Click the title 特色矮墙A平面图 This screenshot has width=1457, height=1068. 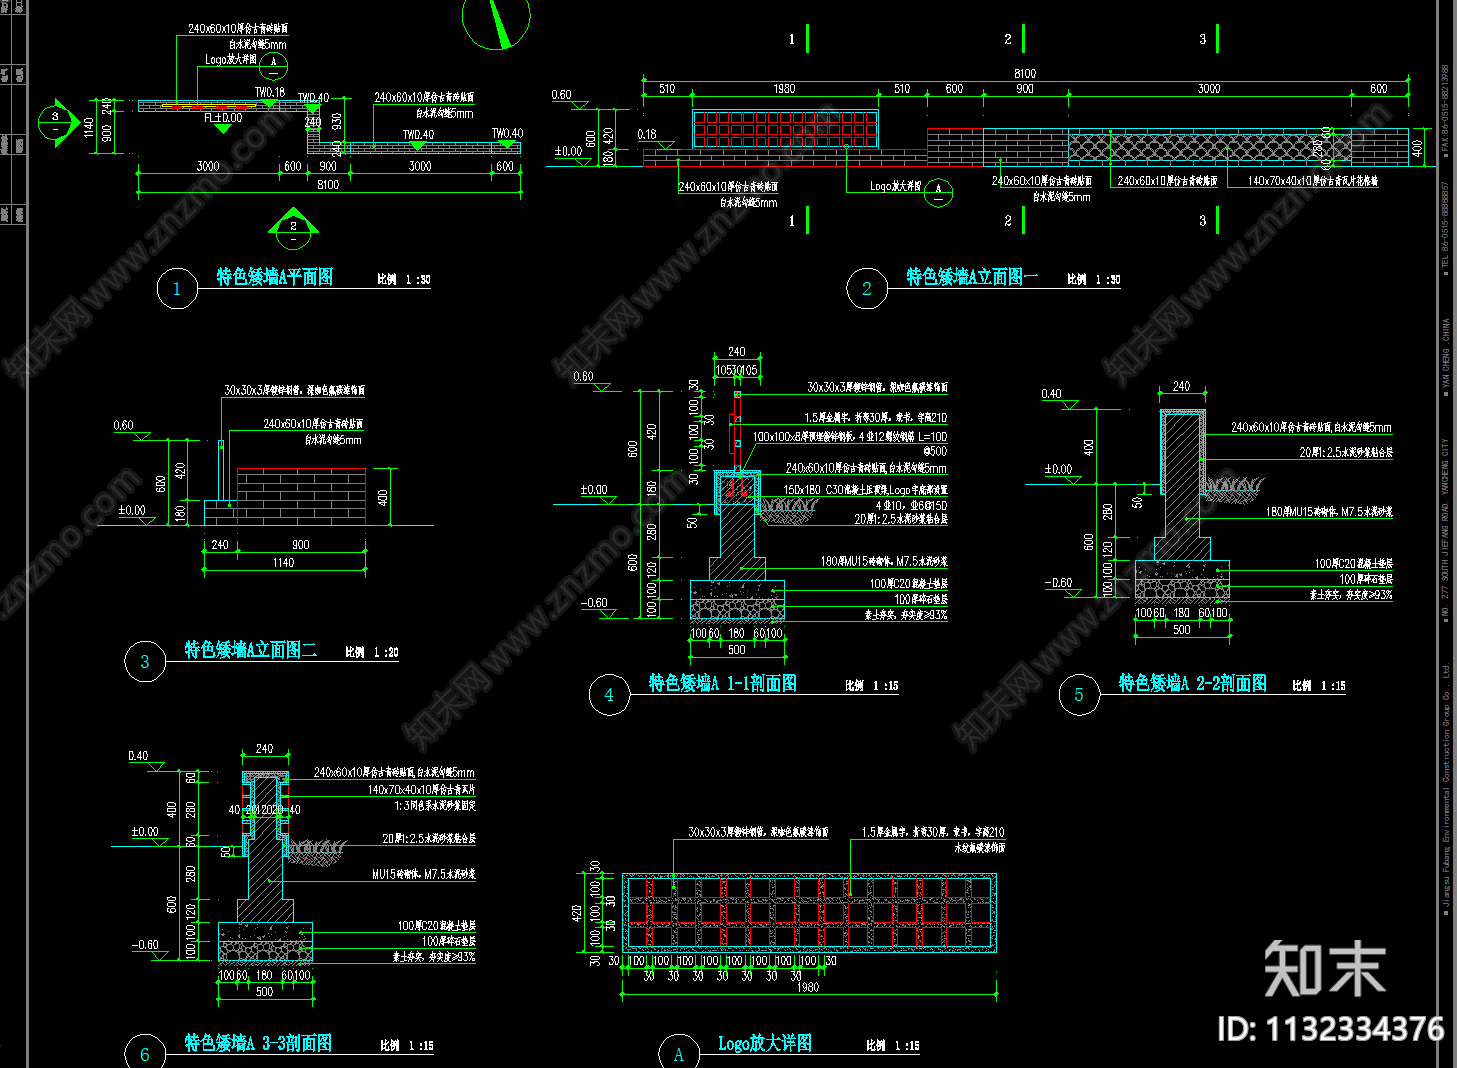pyautogui.click(x=275, y=277)
